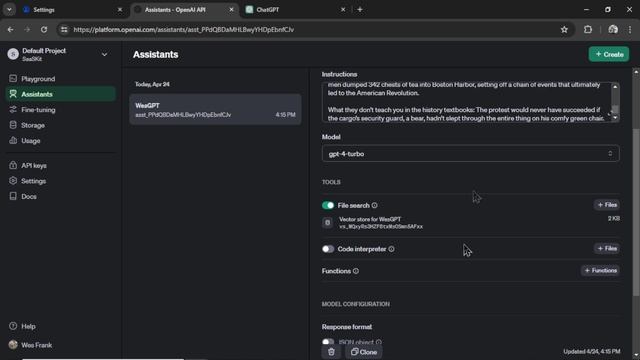Screen dimensions: 640x360
Task: Open the Docs link
Action: (x=29, y=197)
